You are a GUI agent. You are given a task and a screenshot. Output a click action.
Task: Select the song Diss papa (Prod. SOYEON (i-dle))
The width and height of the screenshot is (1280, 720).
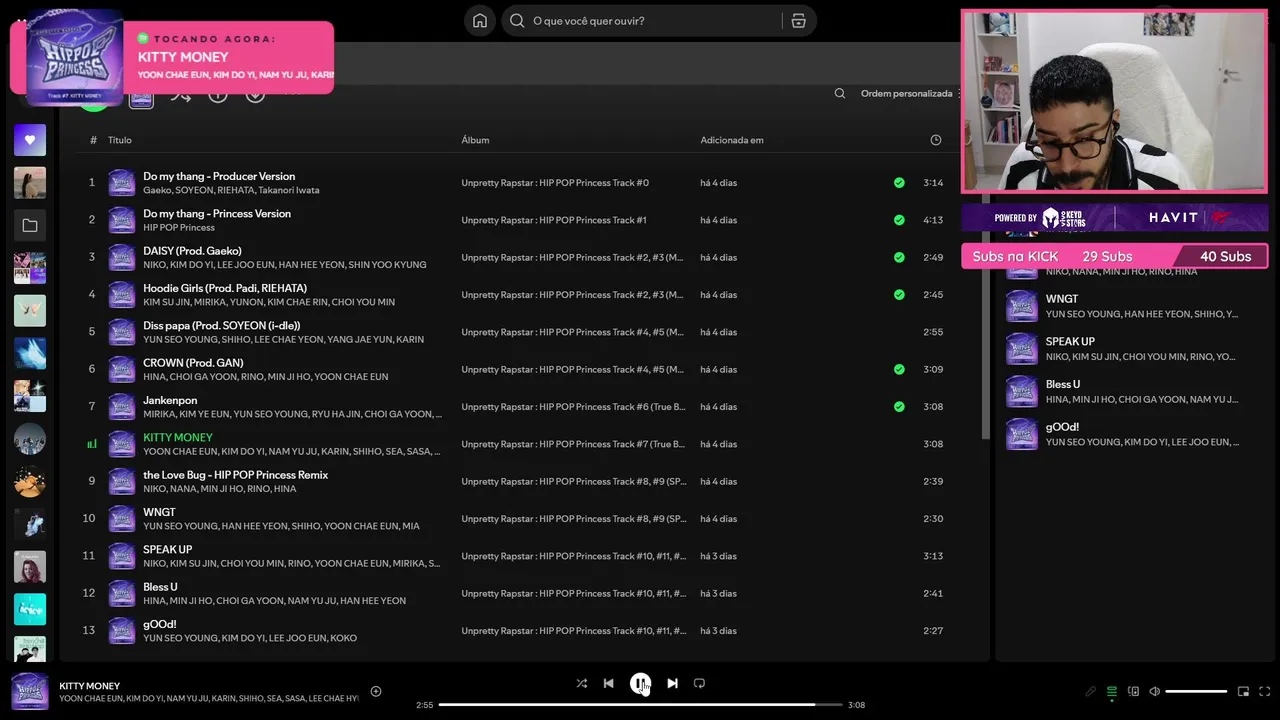[x=221, y=325]
